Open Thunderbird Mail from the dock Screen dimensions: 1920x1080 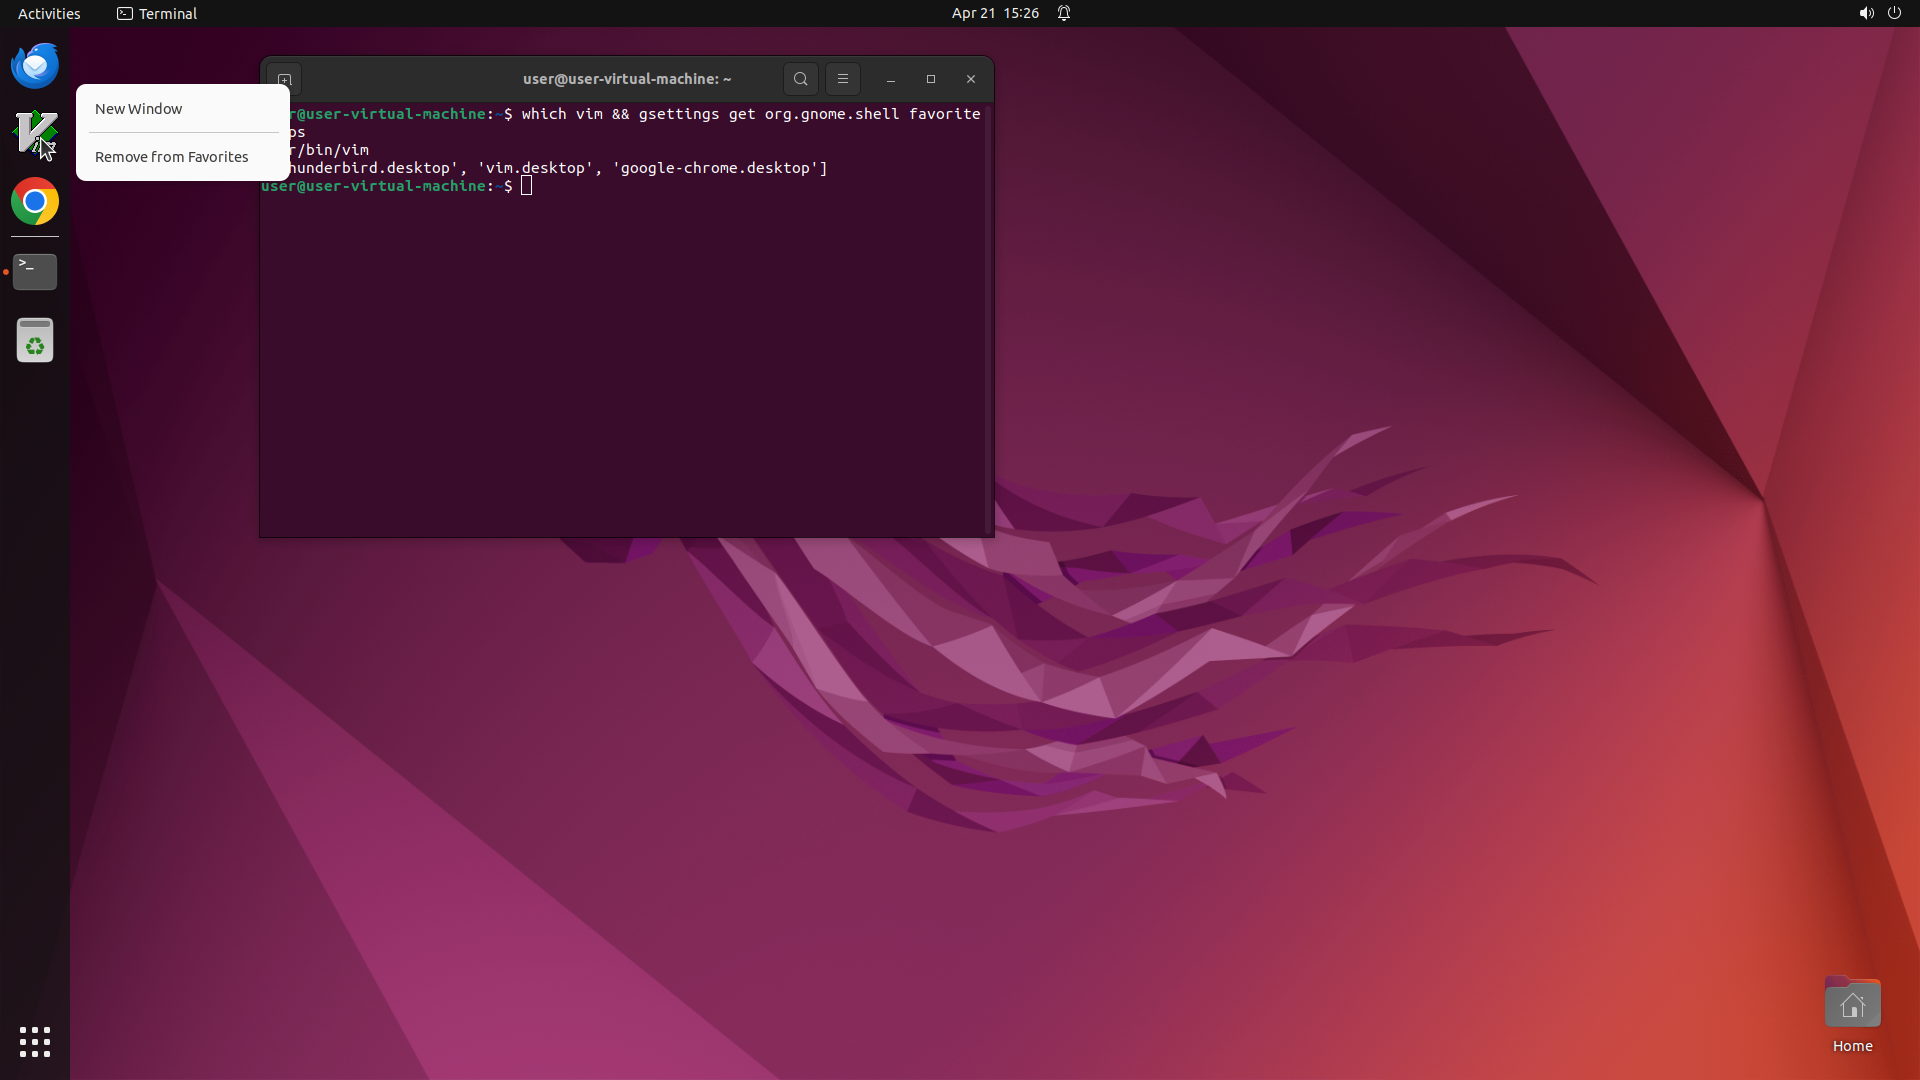(35, 66)
